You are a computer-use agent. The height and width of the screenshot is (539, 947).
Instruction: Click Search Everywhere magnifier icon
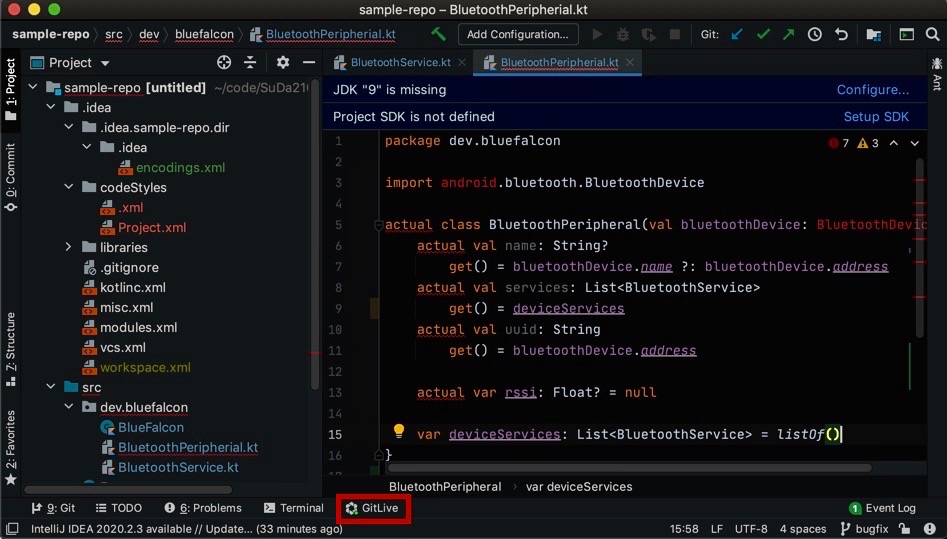click(x=933, y=34)
